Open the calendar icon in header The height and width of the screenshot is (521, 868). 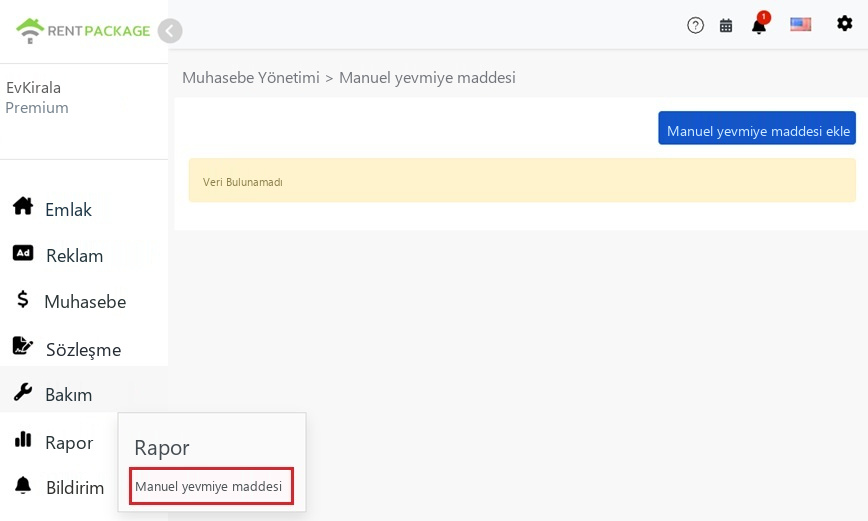point(726,25)
